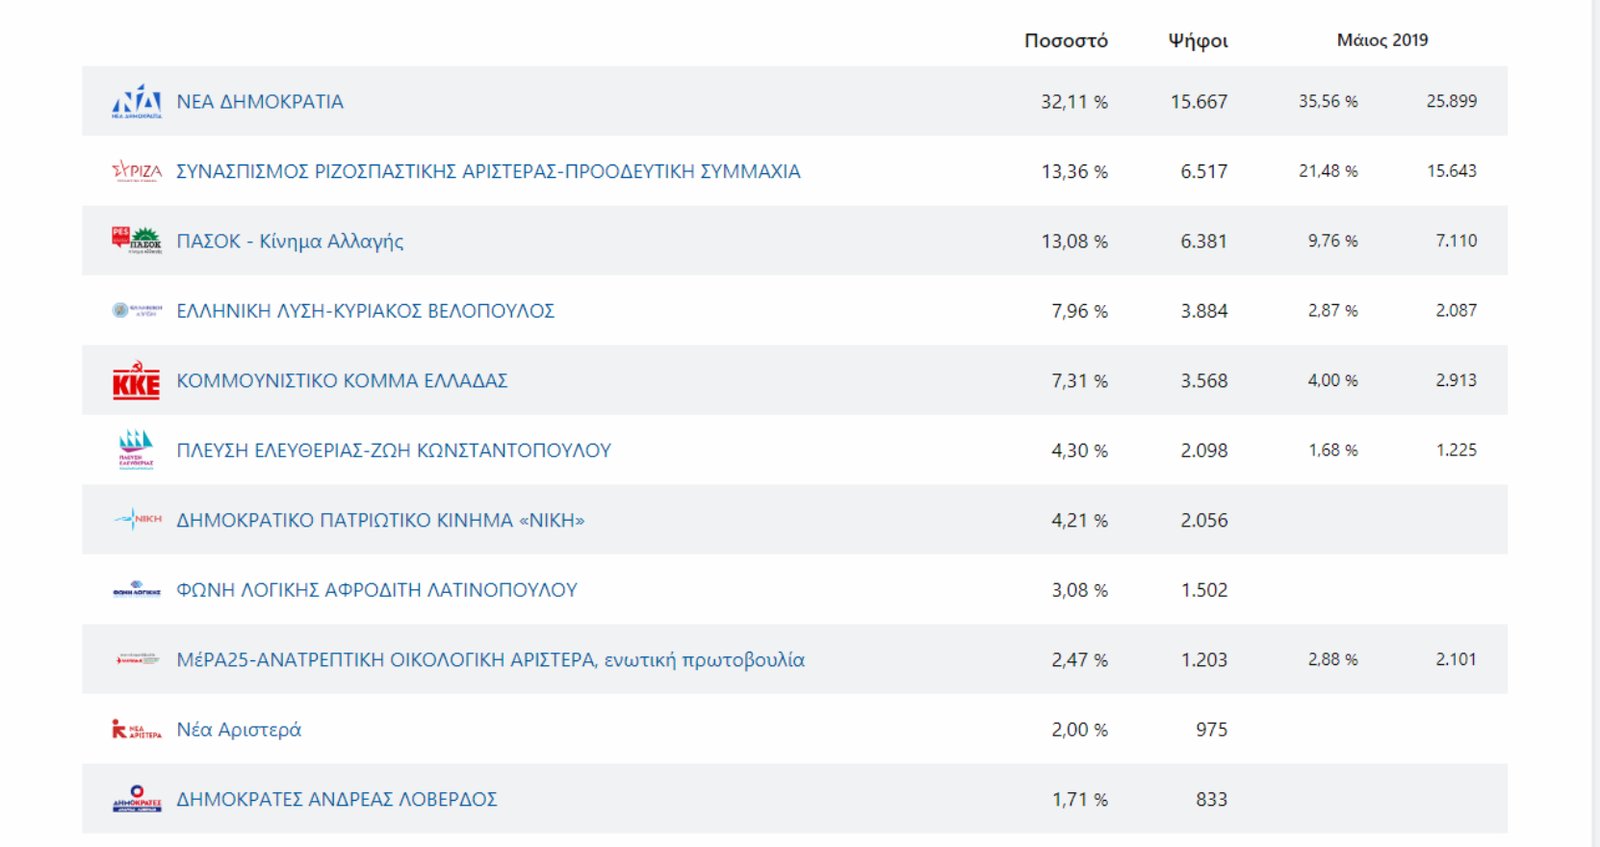Click the PASOK party logo
Screen dimensions: 1600x847
(x=136, y=240)
